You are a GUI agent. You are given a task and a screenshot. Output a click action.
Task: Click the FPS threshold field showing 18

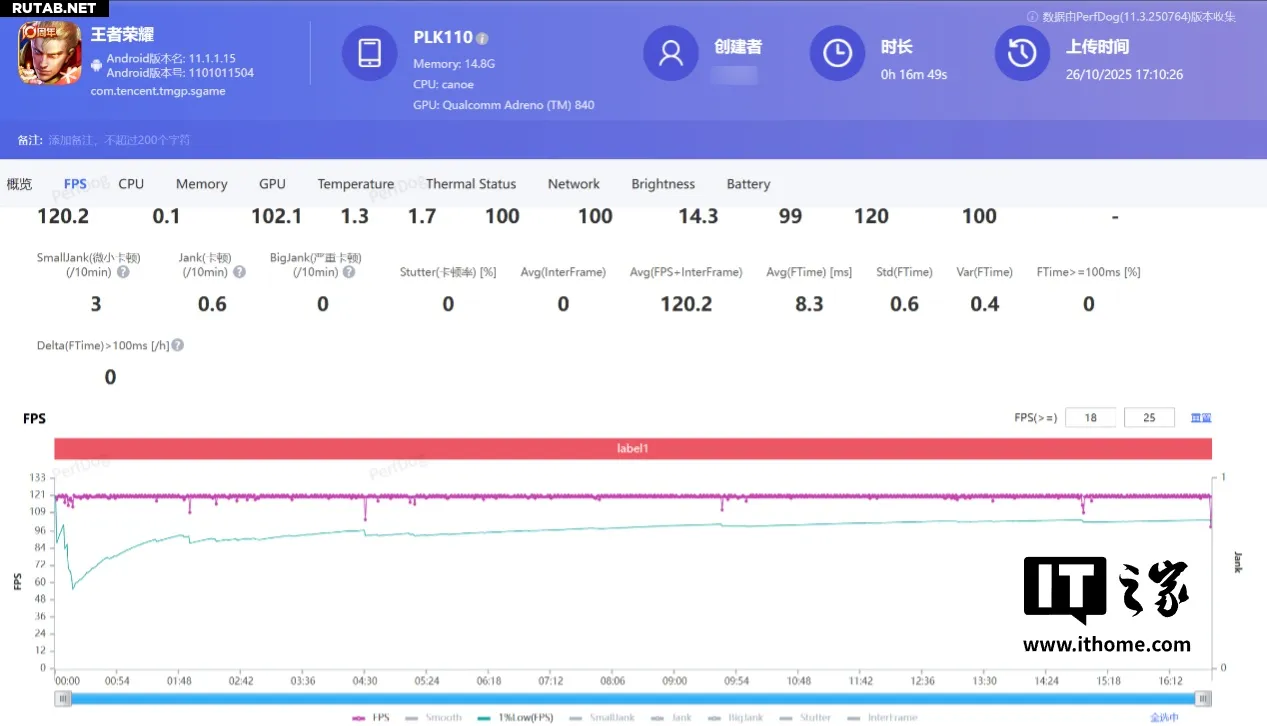[1090, 418]
